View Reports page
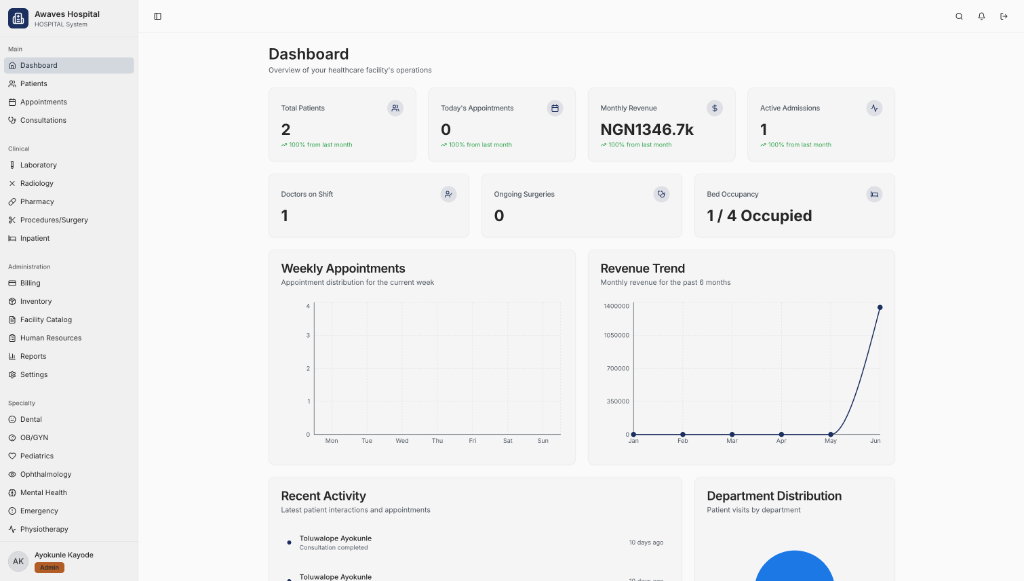Screen dimensions: 1024x581 (x=69, y=356)
